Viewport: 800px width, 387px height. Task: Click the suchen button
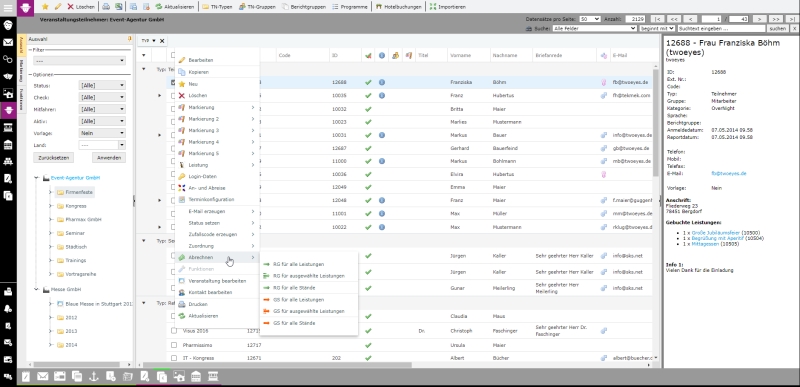coord(777,29)
